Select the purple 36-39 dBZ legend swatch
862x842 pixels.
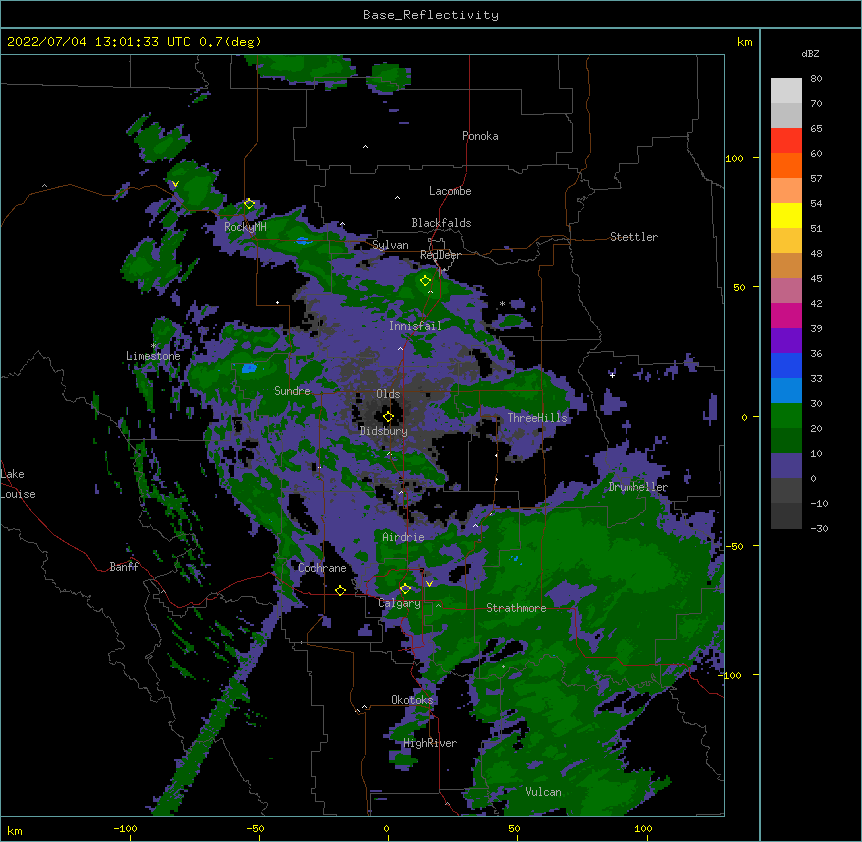786,341
